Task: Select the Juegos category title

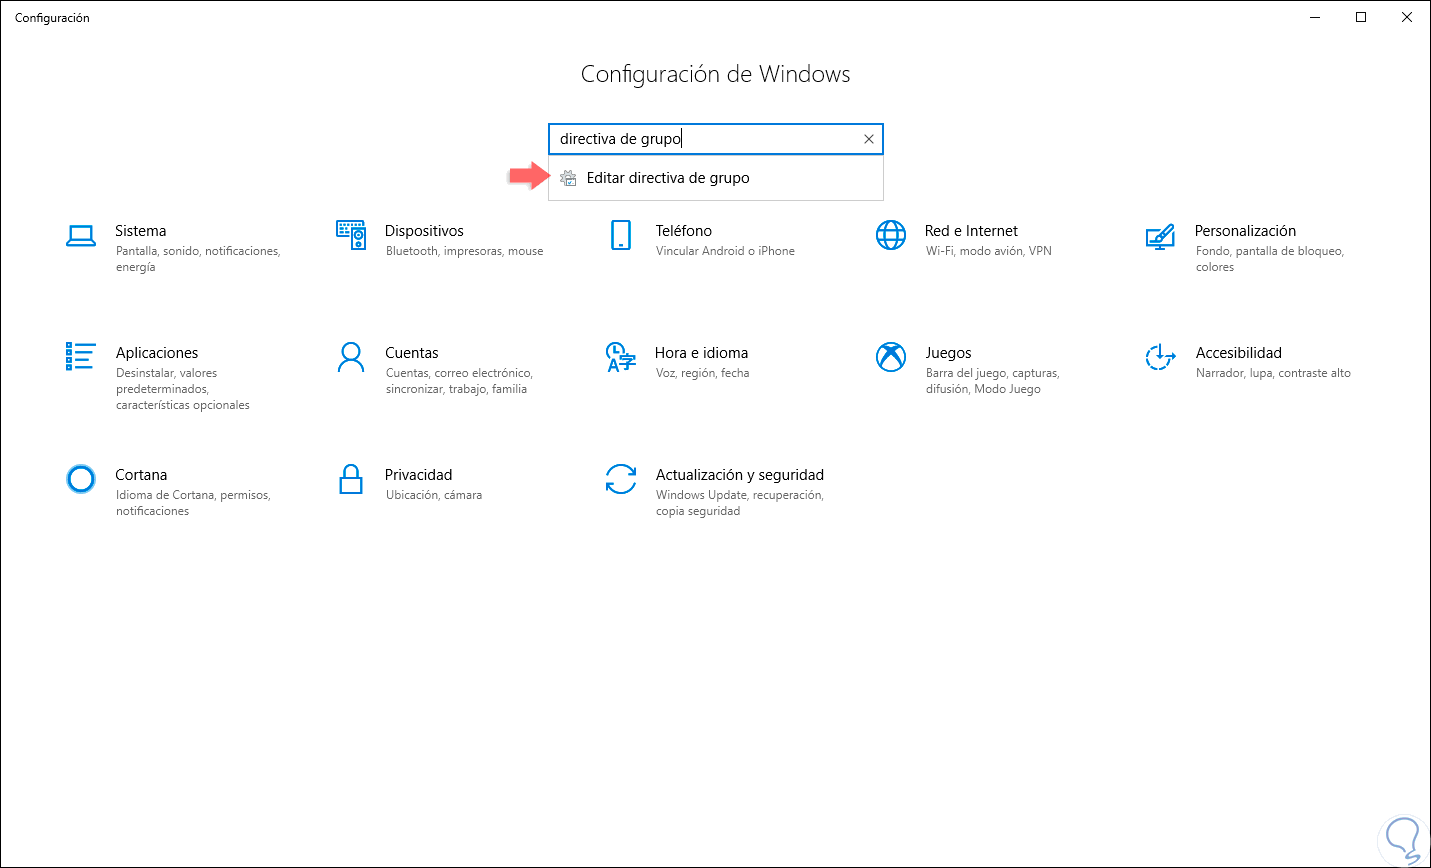Action: [x=948, y=353]
